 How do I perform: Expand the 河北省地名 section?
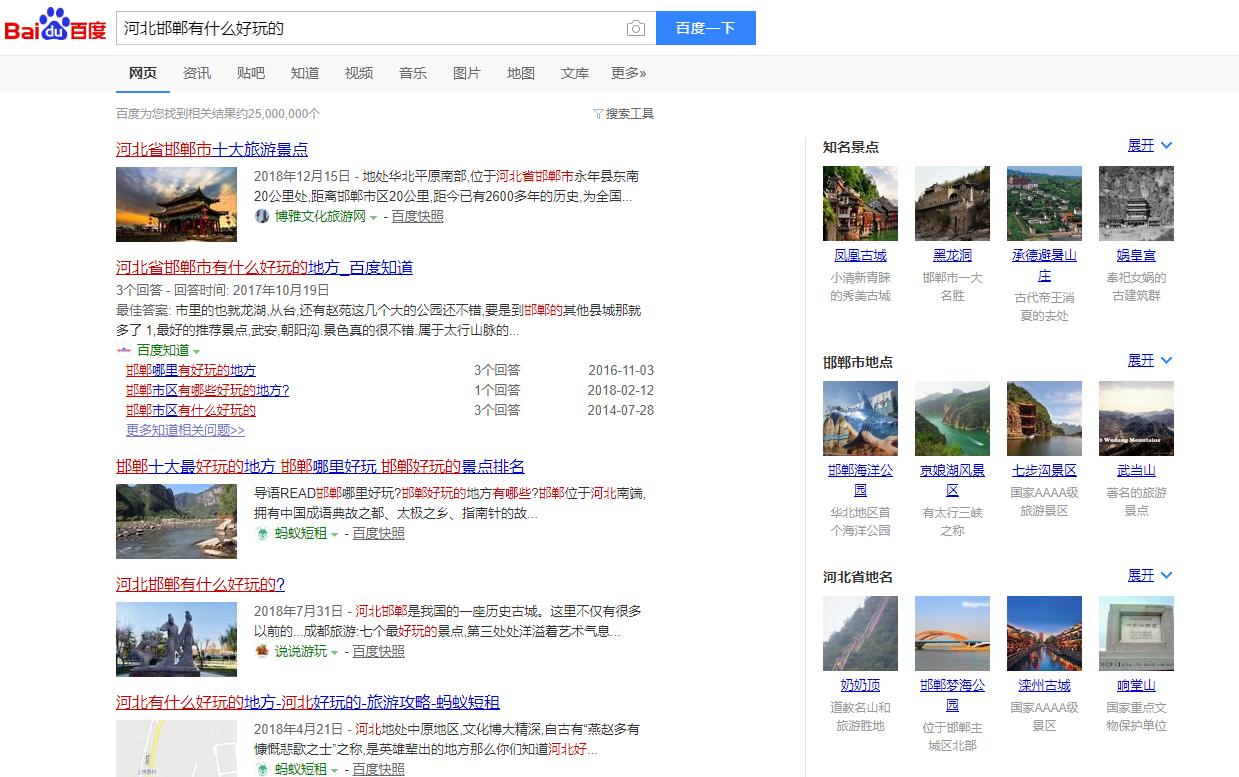[x=1143, y=575]
